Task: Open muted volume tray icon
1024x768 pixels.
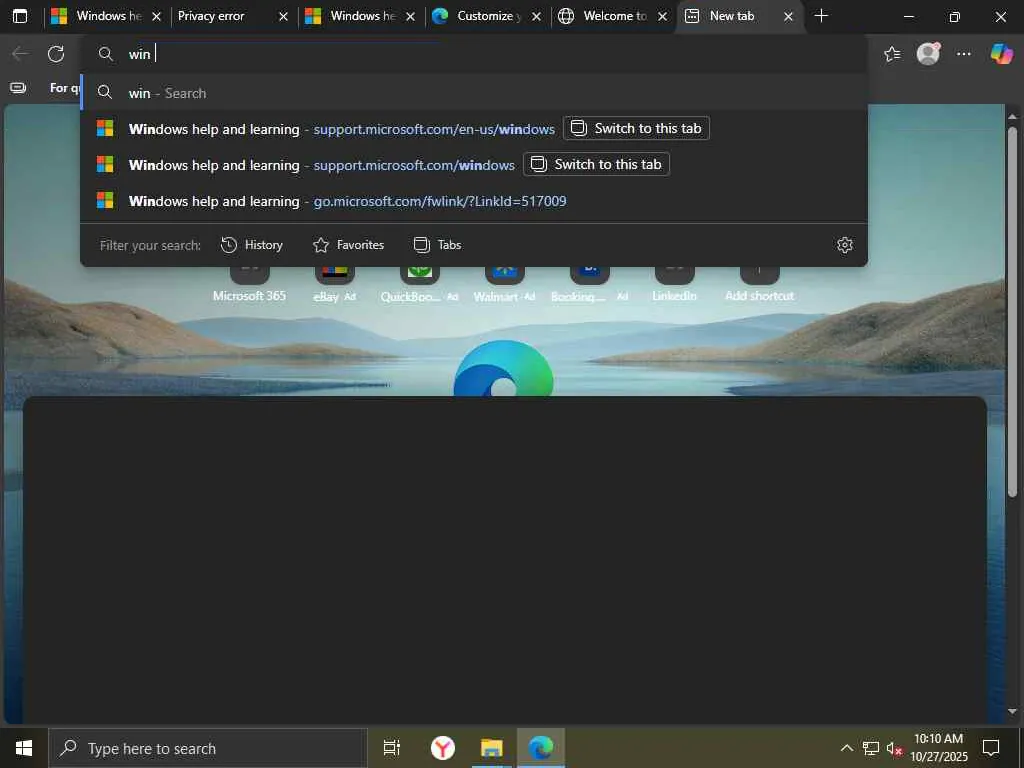Action: [894, 748]
